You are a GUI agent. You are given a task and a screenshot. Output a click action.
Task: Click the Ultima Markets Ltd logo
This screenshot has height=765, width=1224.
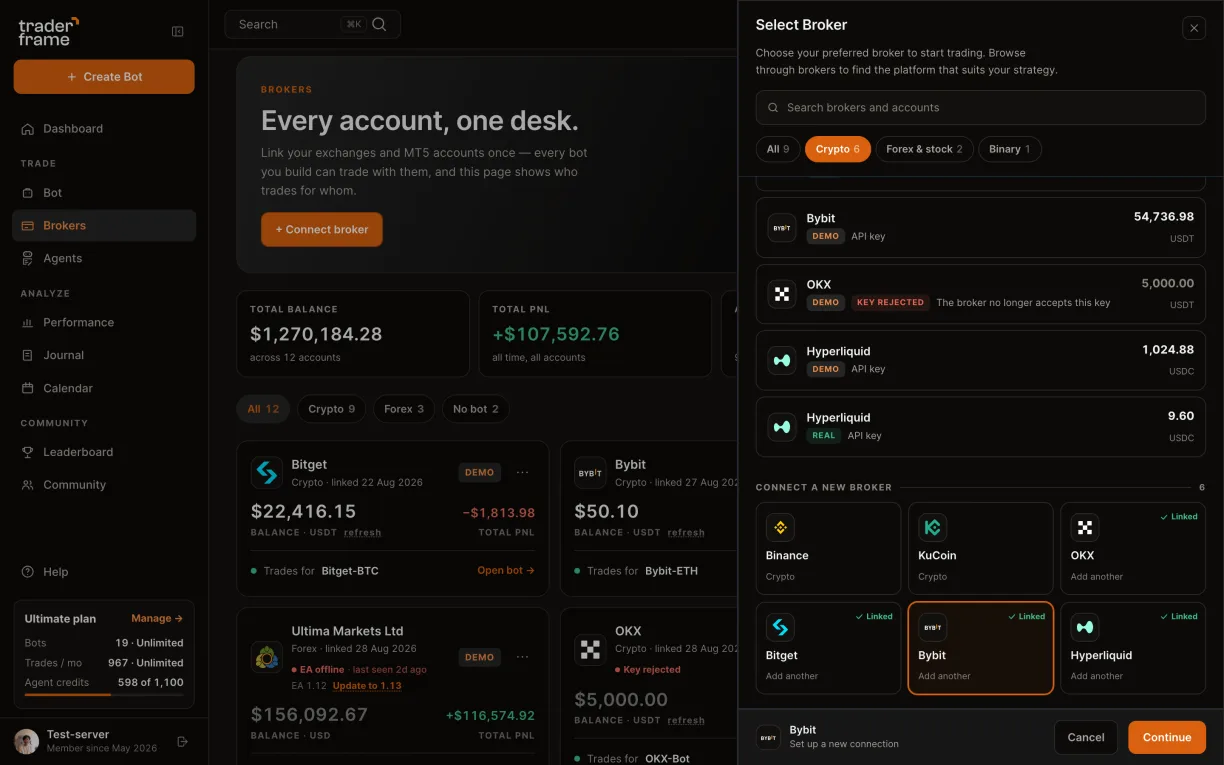click(x=267, y=657)
